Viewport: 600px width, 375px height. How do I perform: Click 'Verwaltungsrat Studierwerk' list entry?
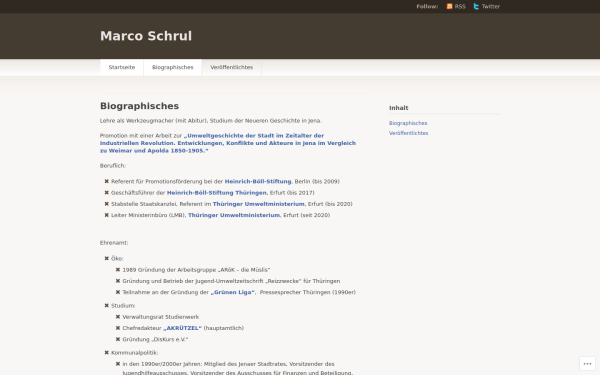(x=161, y=317)
